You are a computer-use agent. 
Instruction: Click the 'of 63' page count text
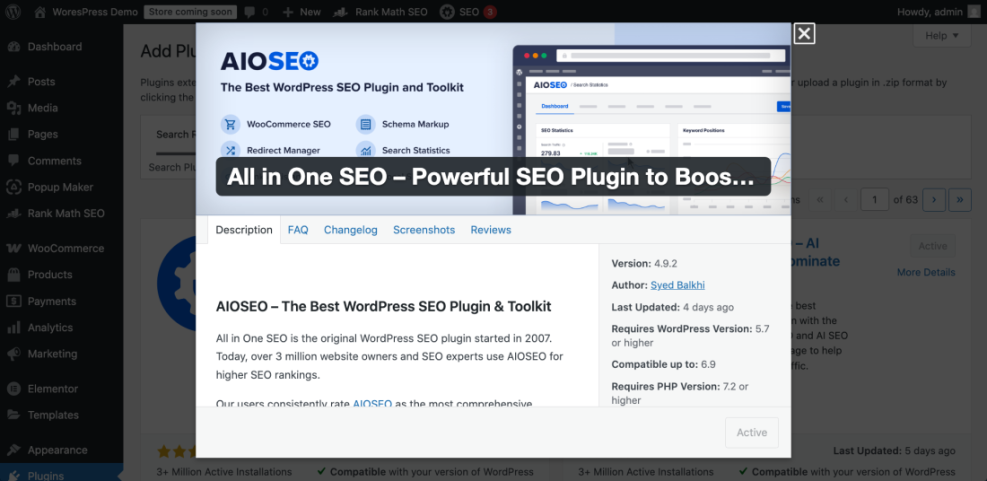tap(906, 200)
